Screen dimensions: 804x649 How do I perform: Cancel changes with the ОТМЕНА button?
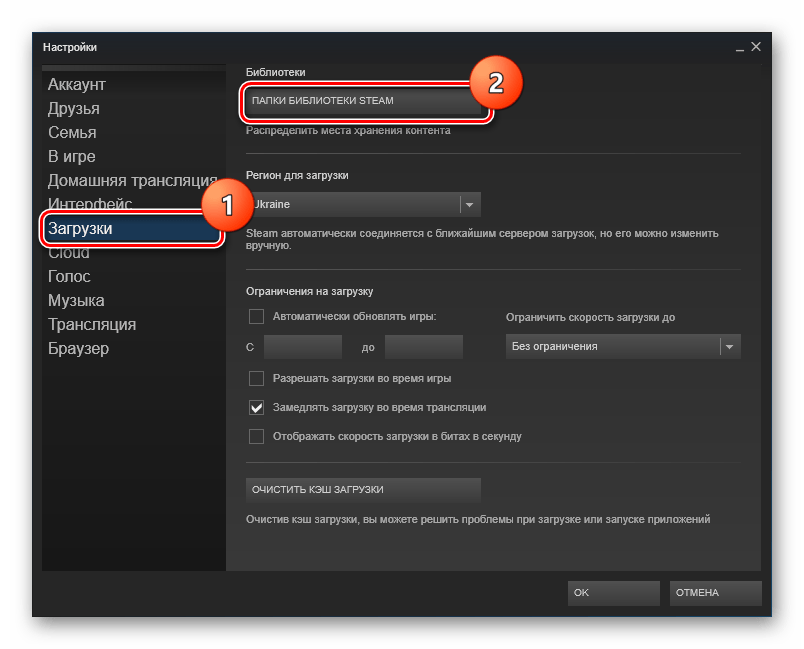pos(715,593)
